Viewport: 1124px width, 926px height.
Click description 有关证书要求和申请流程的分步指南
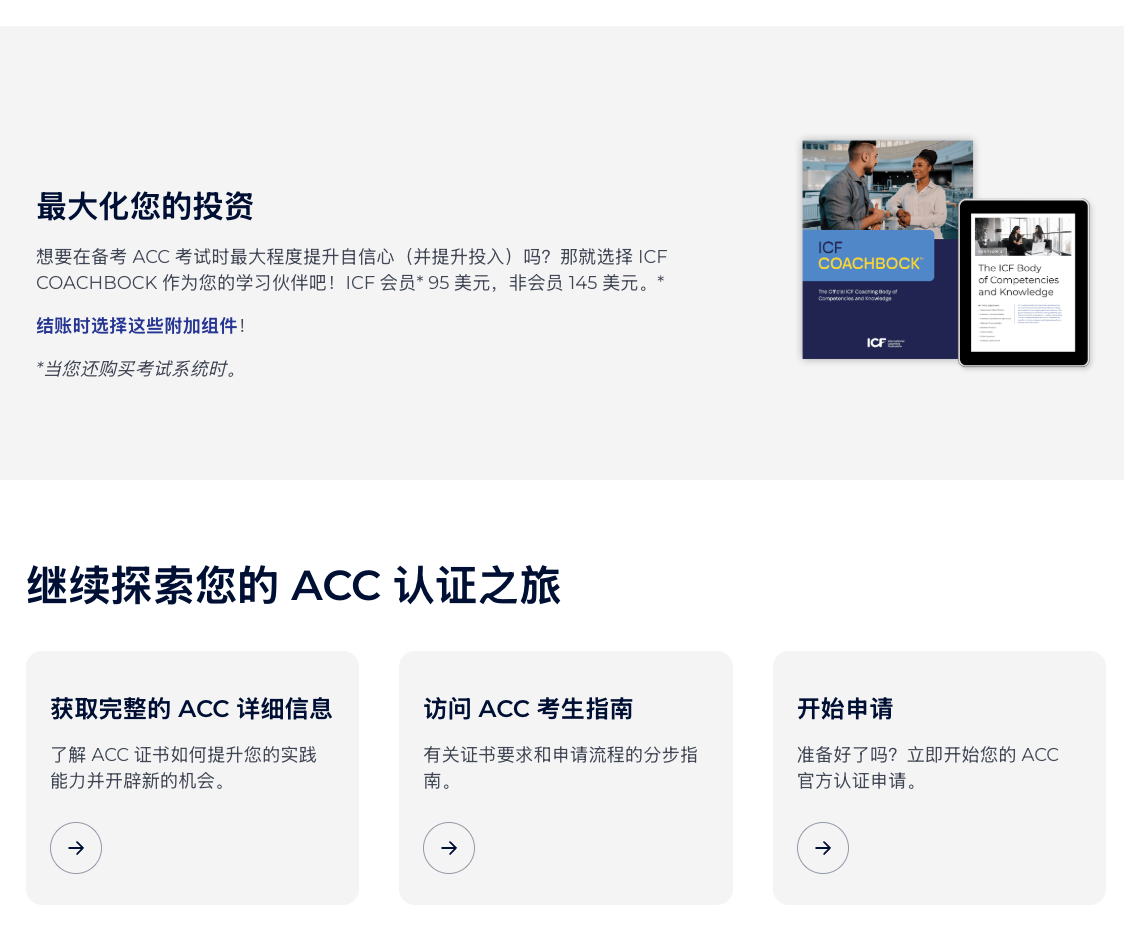click(x=561, y=768)
